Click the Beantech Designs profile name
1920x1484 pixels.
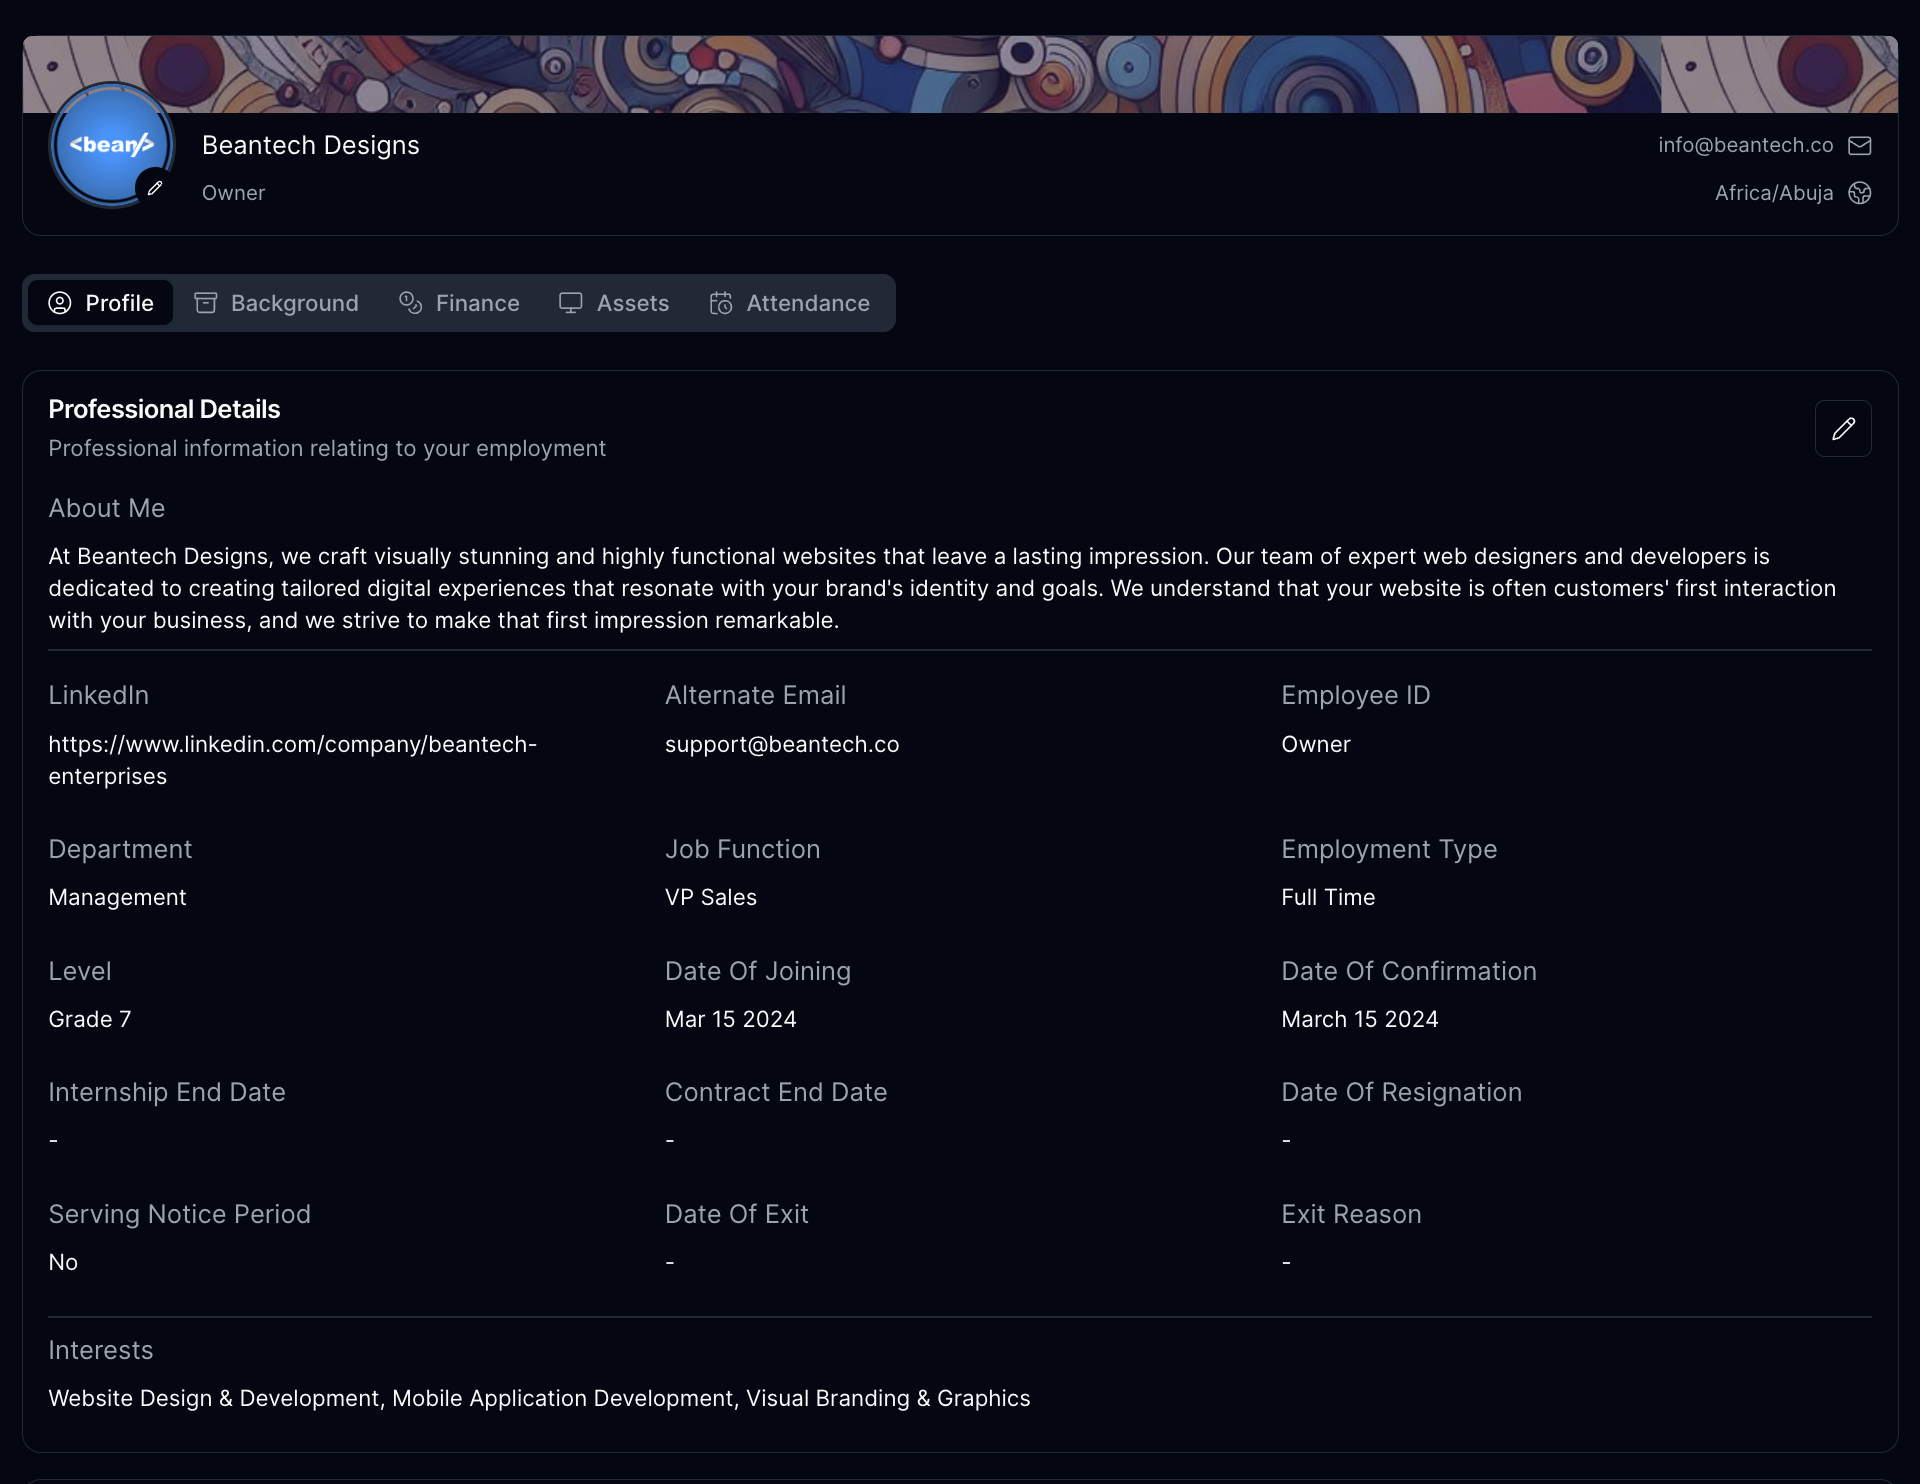tap(310, 146)
